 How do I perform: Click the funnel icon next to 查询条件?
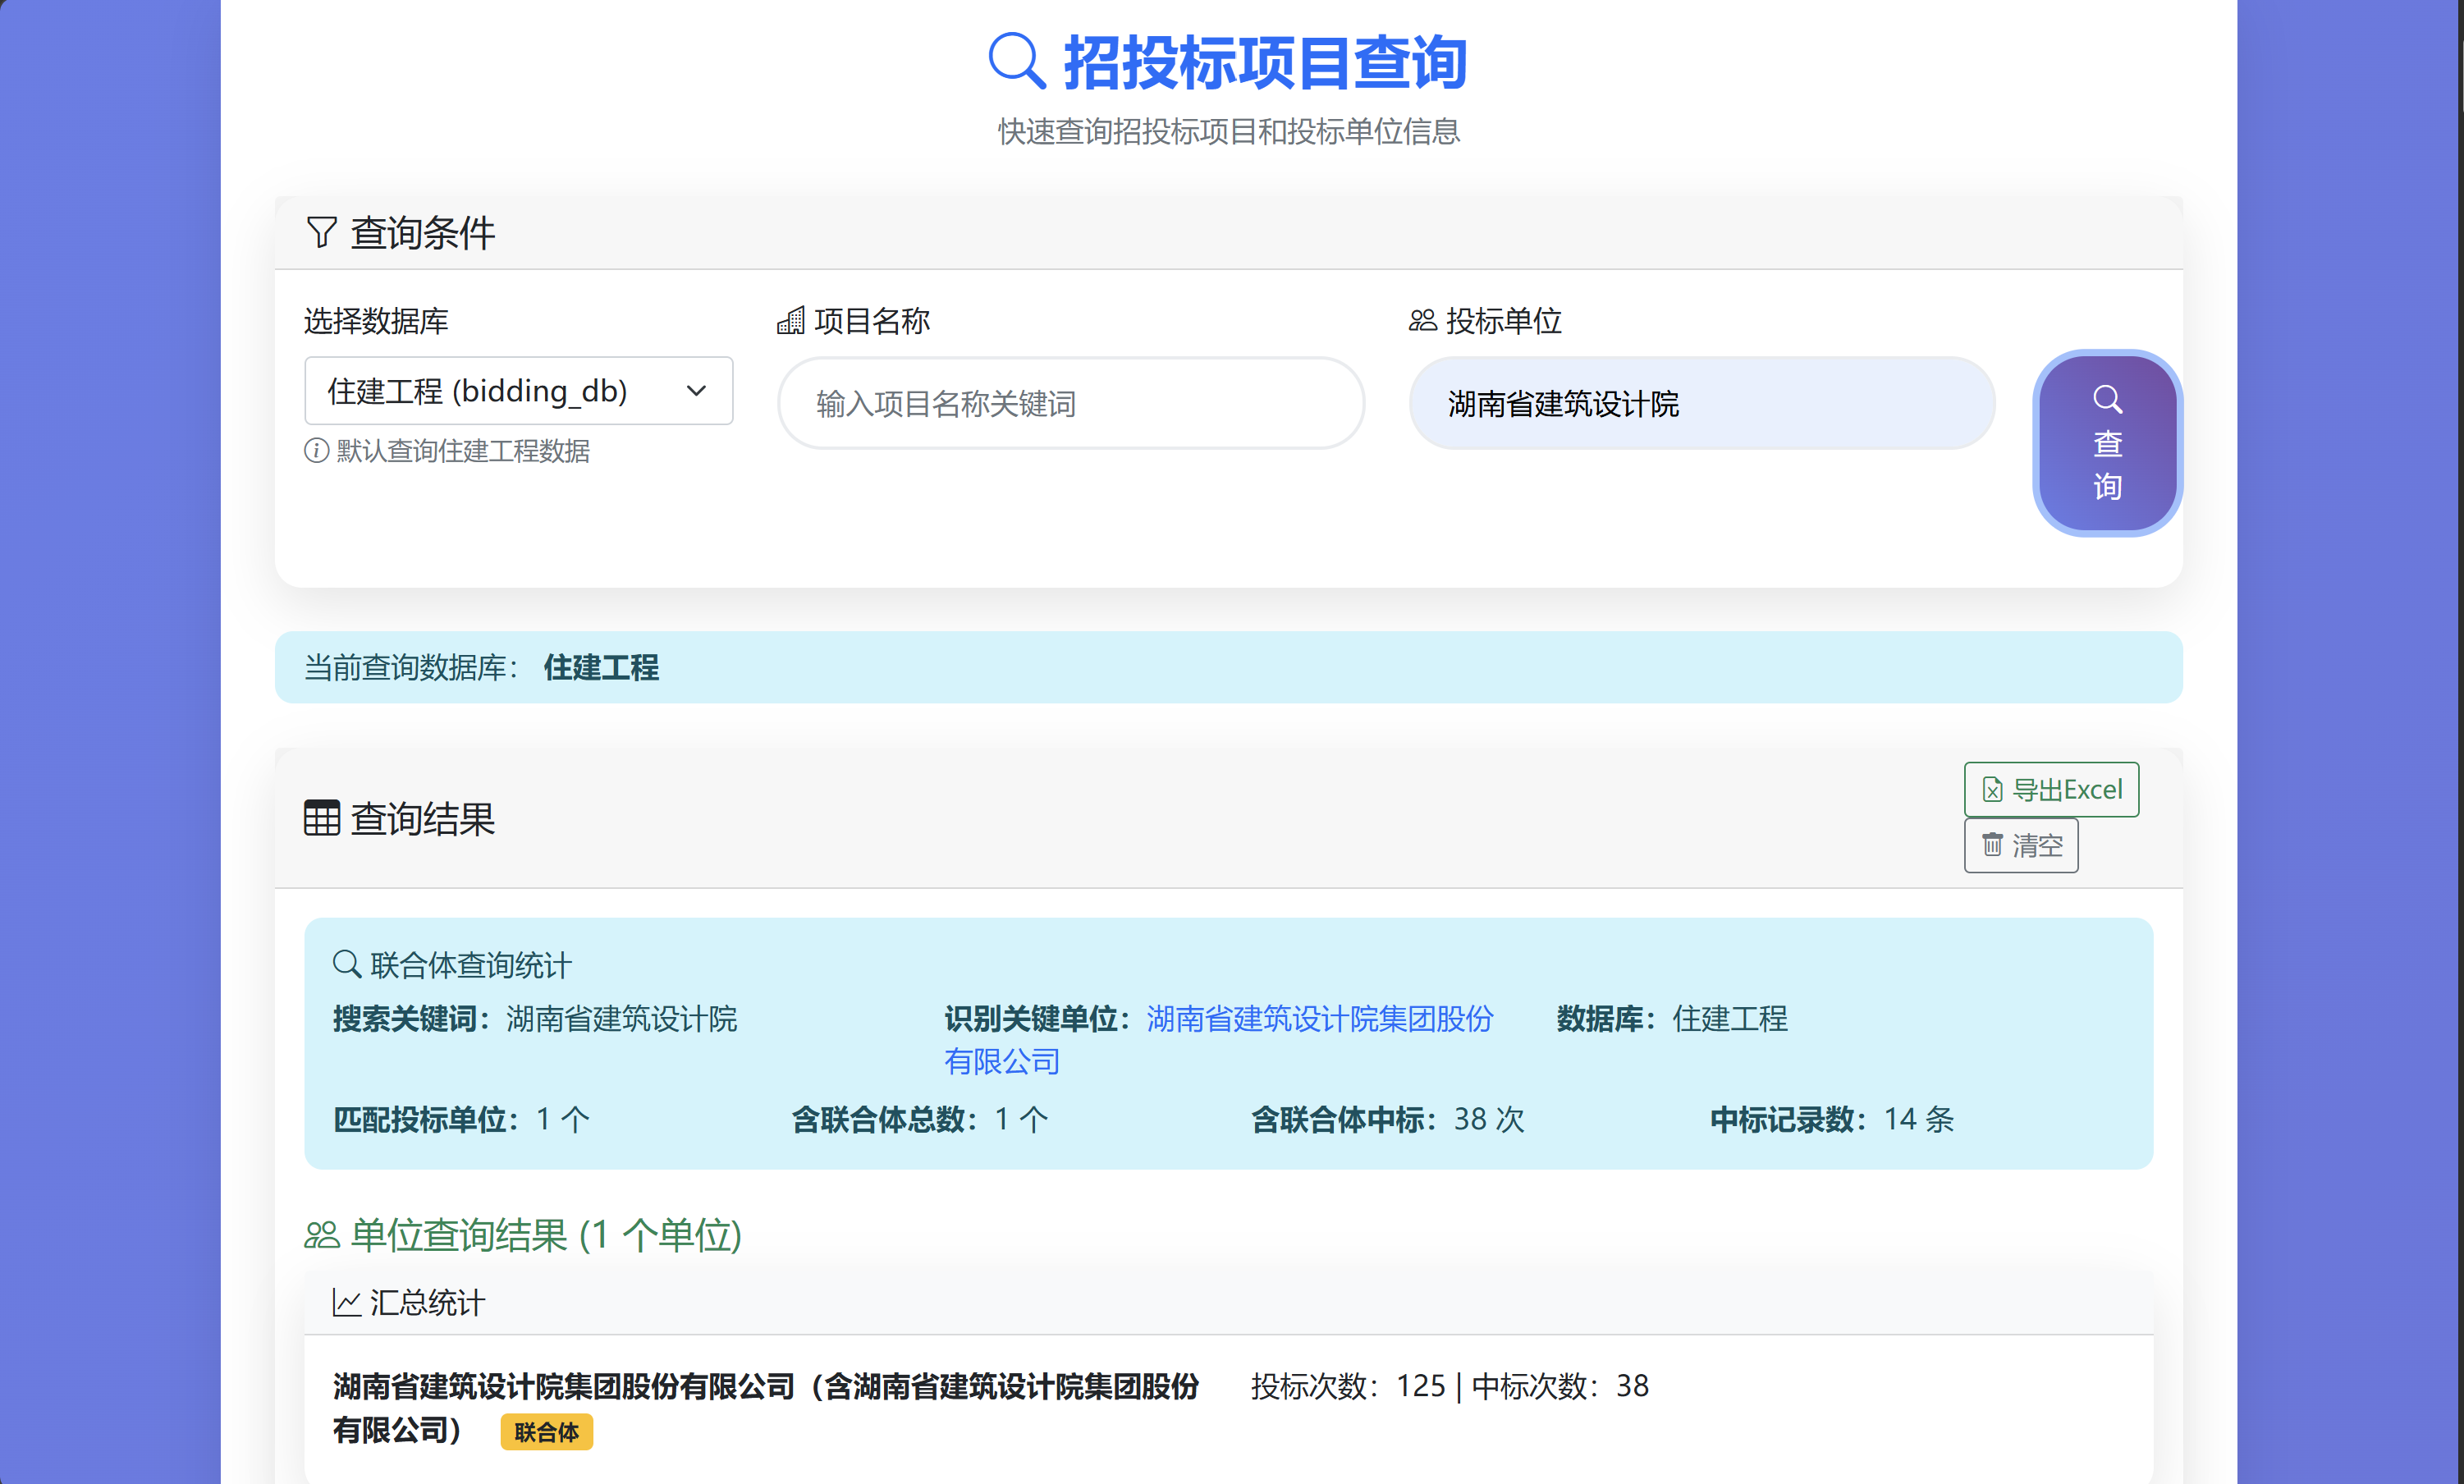pyautogui.click(x=321, y=232)
